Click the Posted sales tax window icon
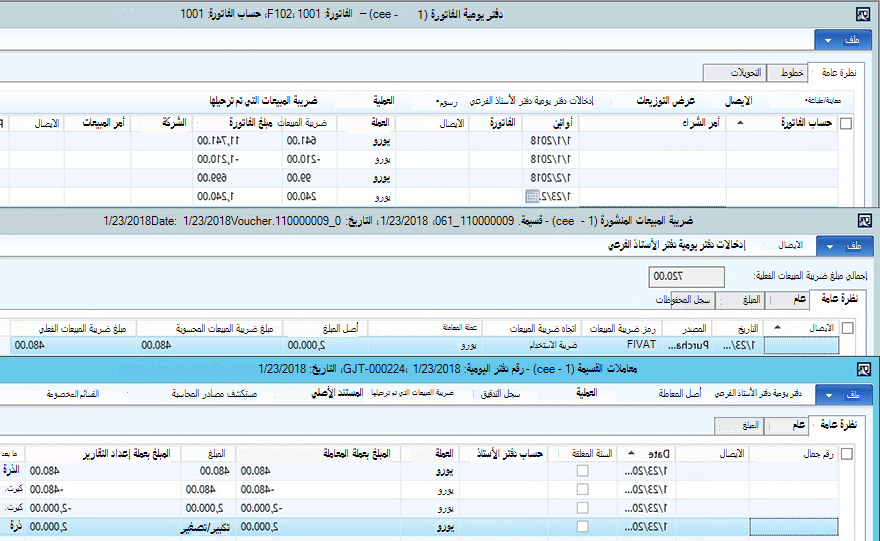Screen dimensions: 880x541 click(x=864, y=221)
